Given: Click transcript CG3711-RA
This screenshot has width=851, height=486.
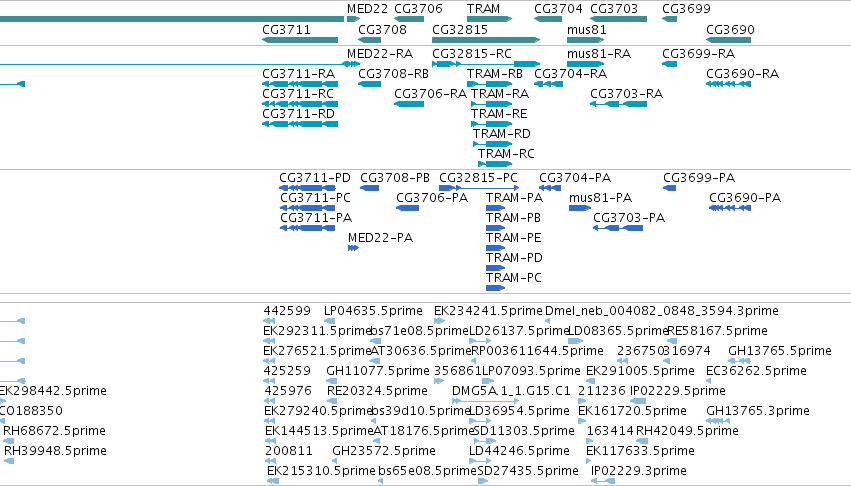Looking at the screenshot, I should tap(298, 74).
